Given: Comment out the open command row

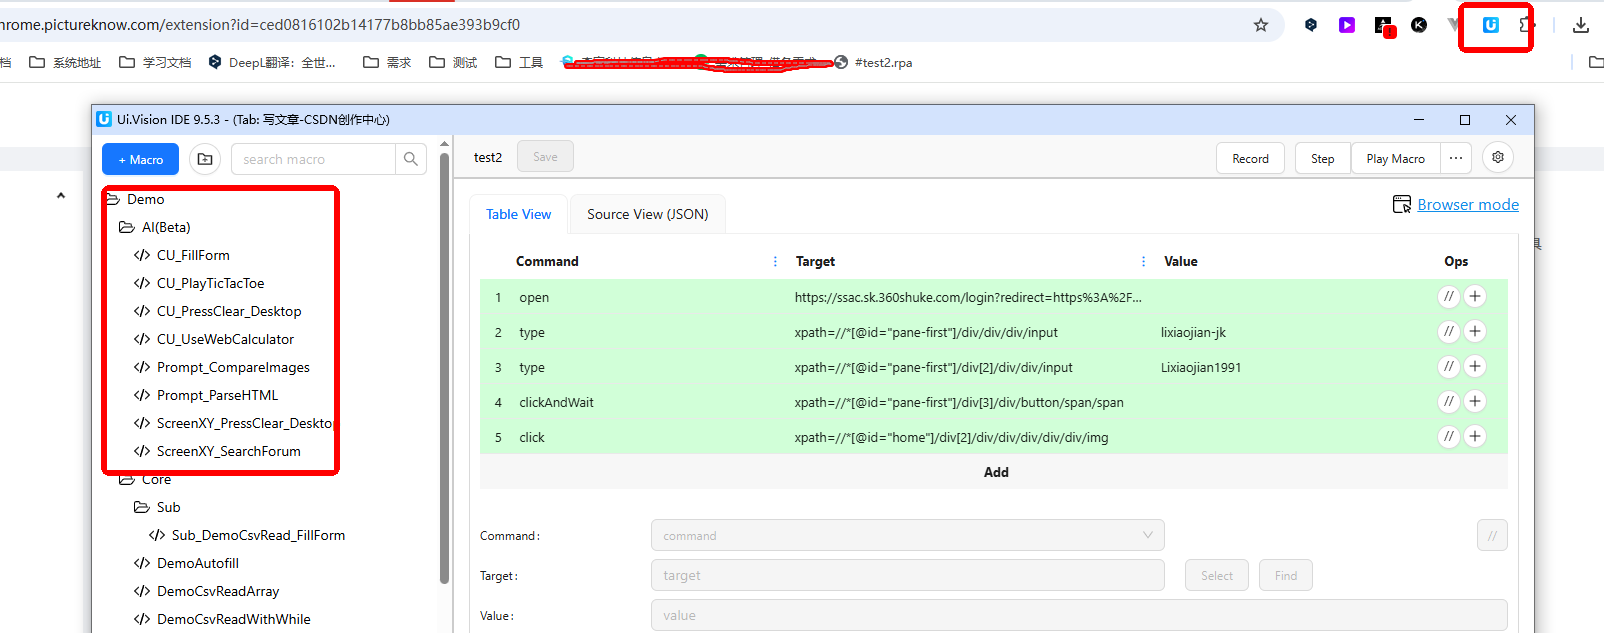Looking at the screenshot, I should [1448, 296].
